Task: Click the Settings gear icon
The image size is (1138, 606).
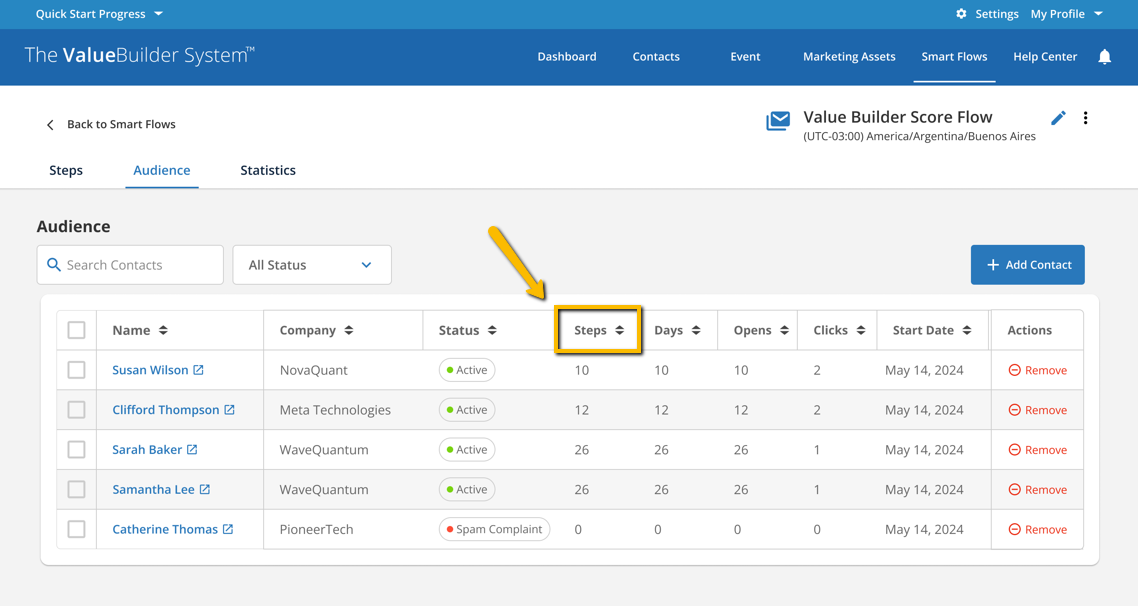Action: point(961,14)
